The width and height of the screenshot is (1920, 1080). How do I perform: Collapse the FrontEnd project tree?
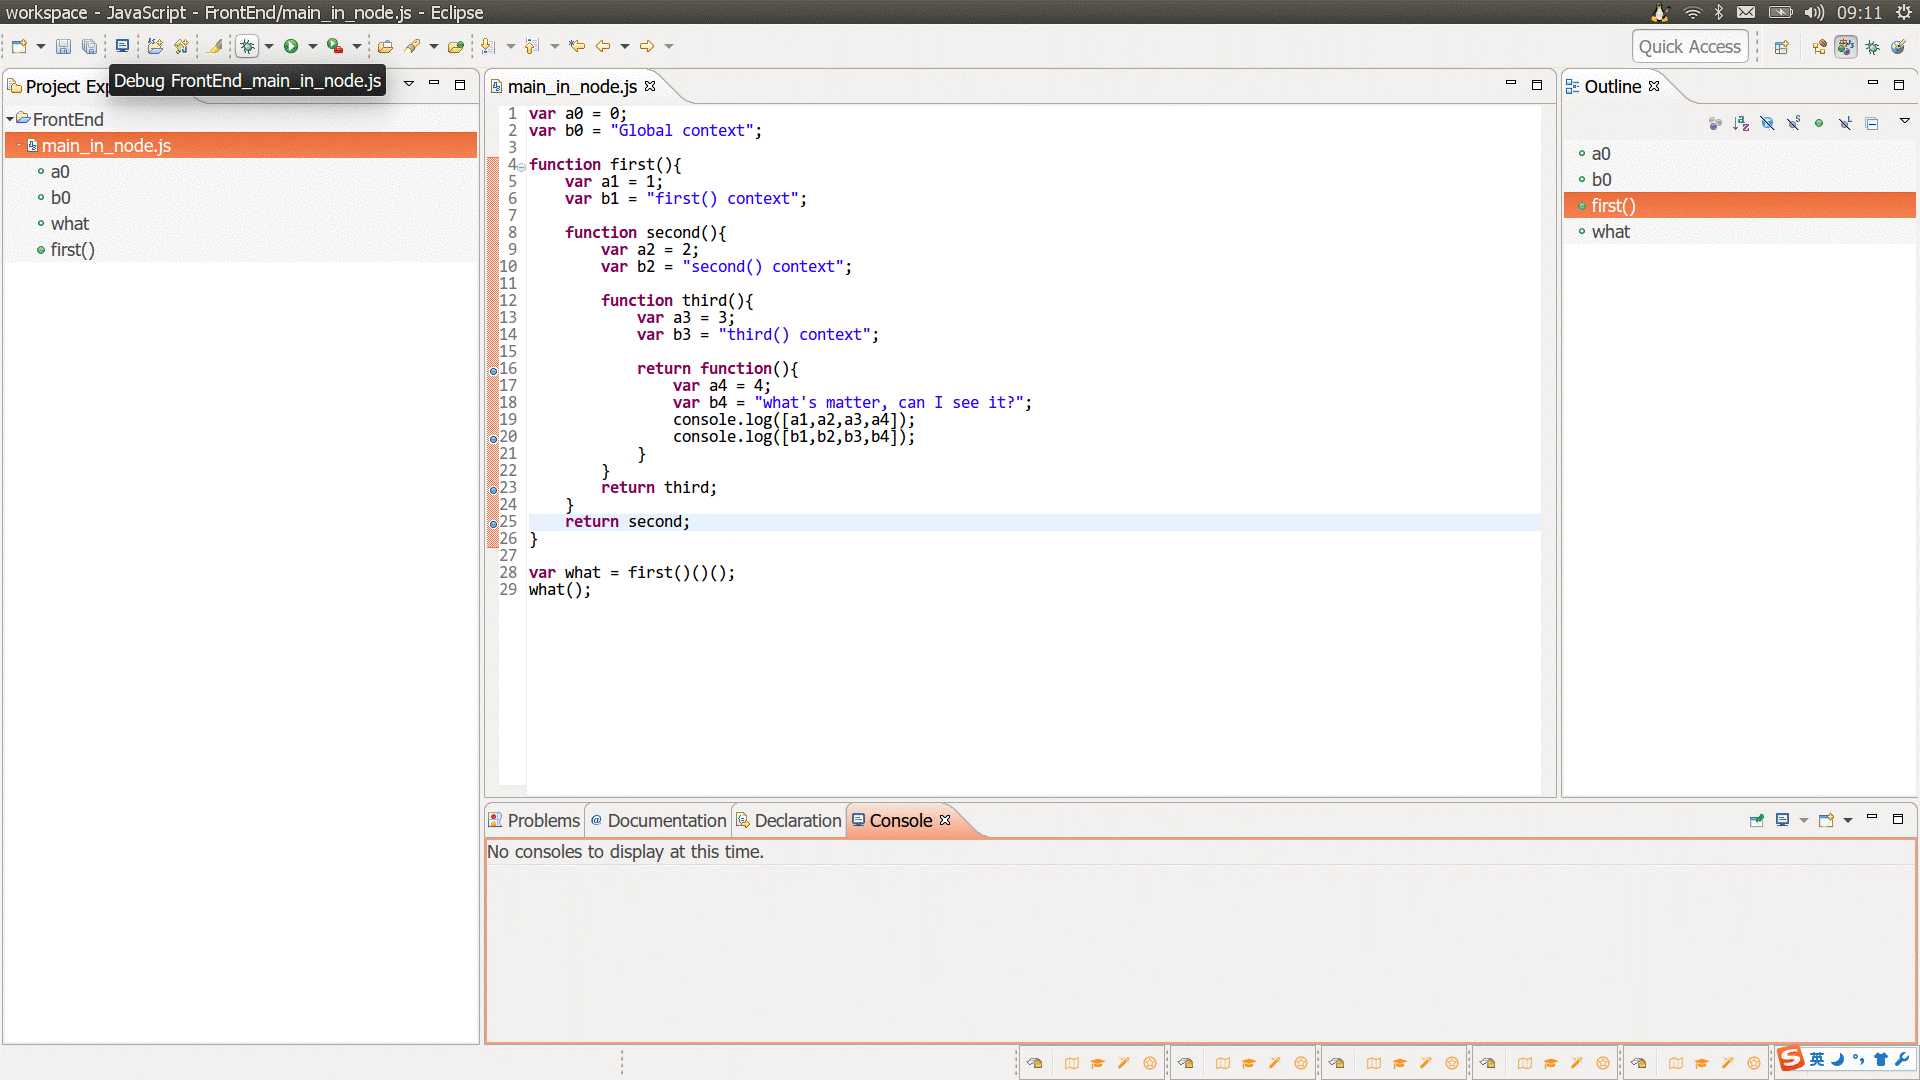pos(10,119)
